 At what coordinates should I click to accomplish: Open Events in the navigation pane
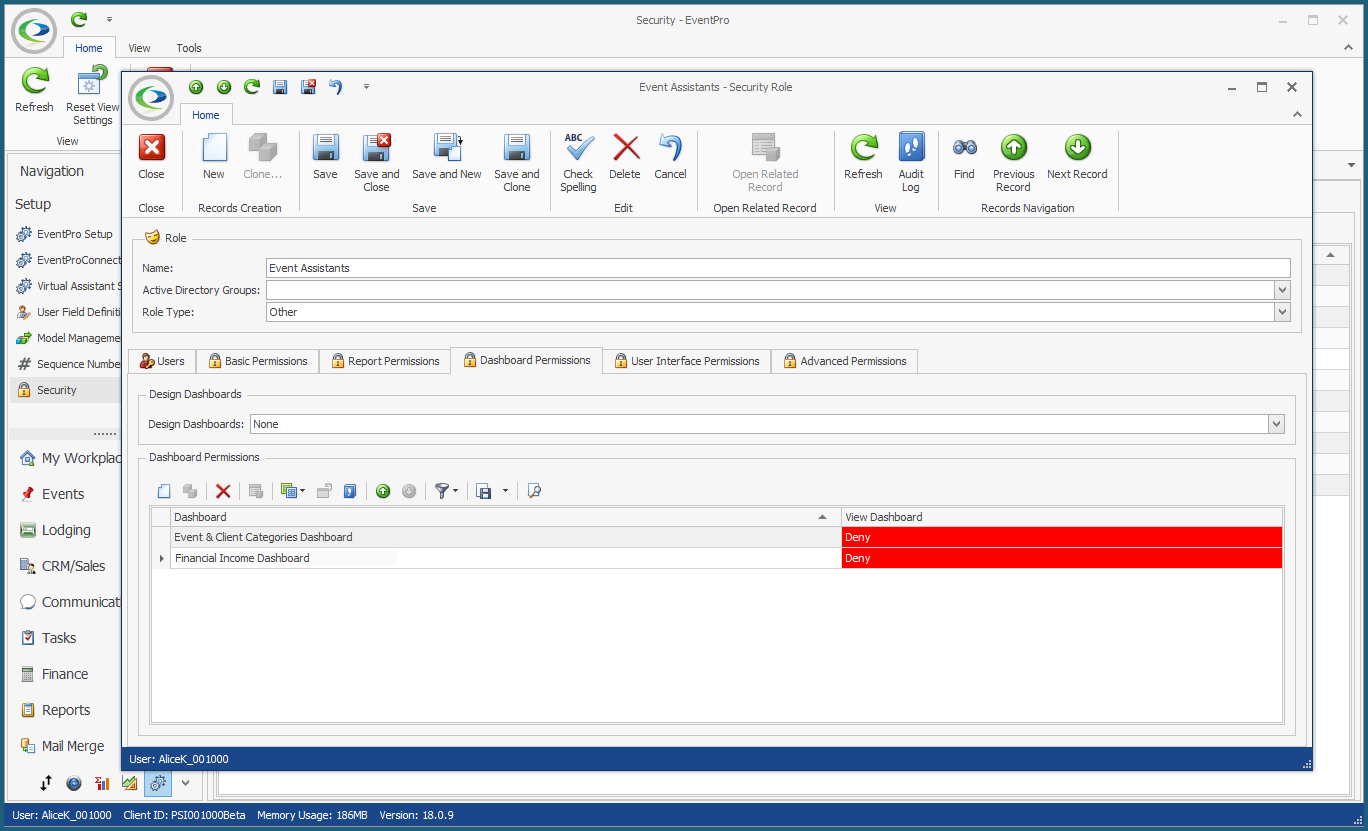point(63,494)
